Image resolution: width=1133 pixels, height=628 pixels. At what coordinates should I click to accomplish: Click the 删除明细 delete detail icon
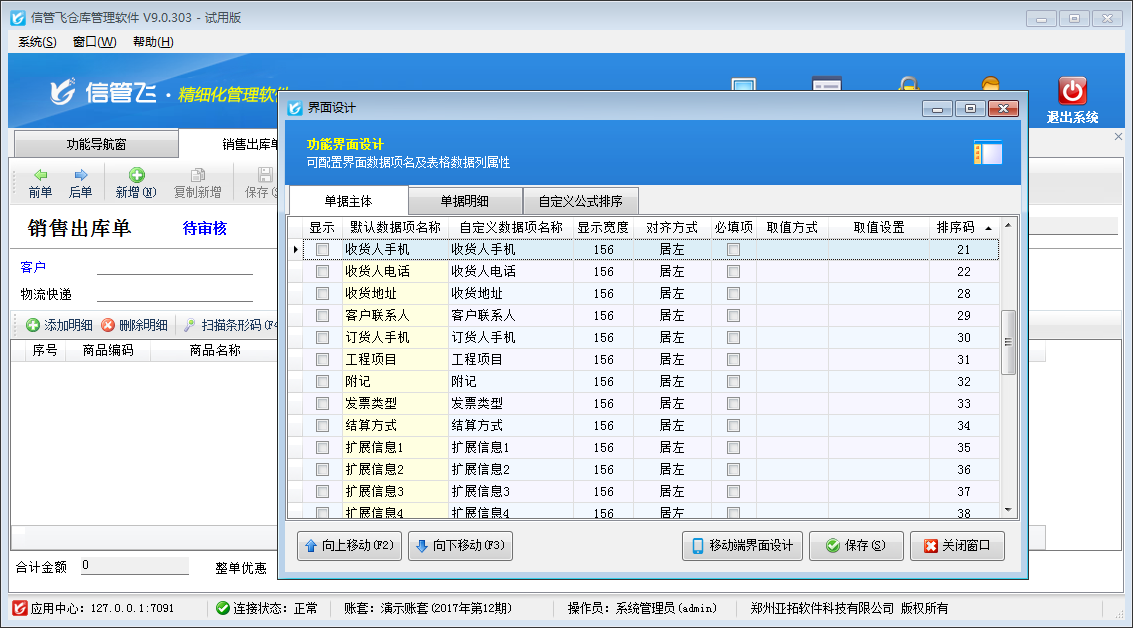coord(108,325)
